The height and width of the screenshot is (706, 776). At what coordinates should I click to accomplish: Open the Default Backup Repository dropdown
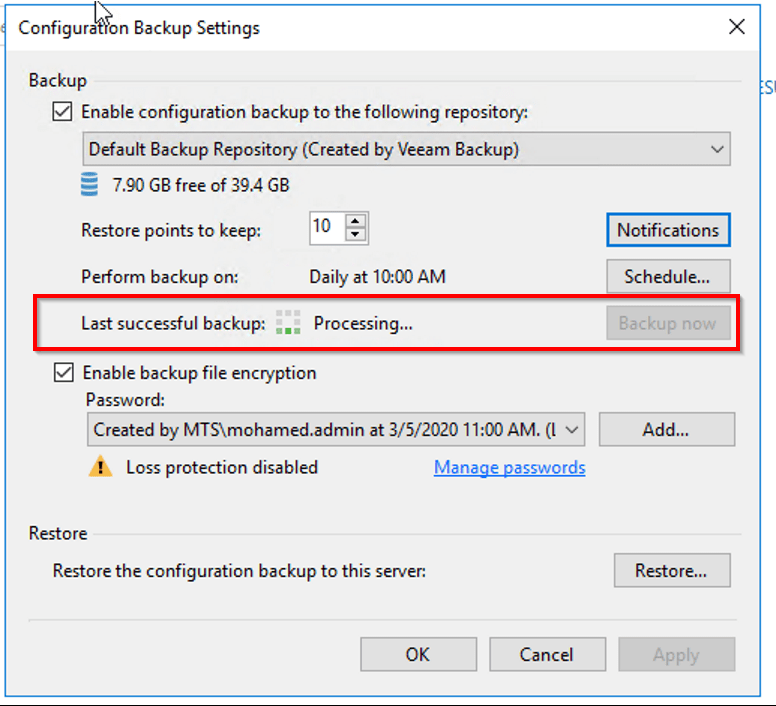[x=716, y=149]
